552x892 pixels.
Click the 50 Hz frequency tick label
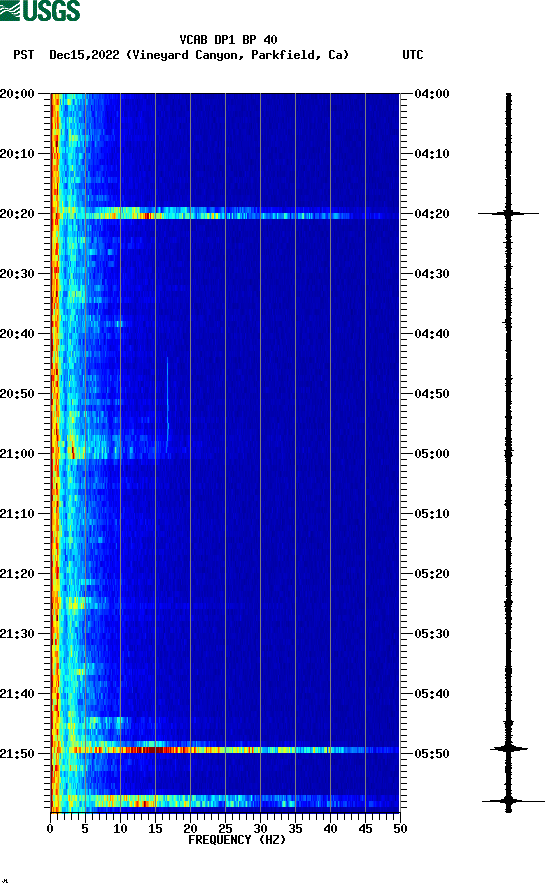(x=400, y=829)
